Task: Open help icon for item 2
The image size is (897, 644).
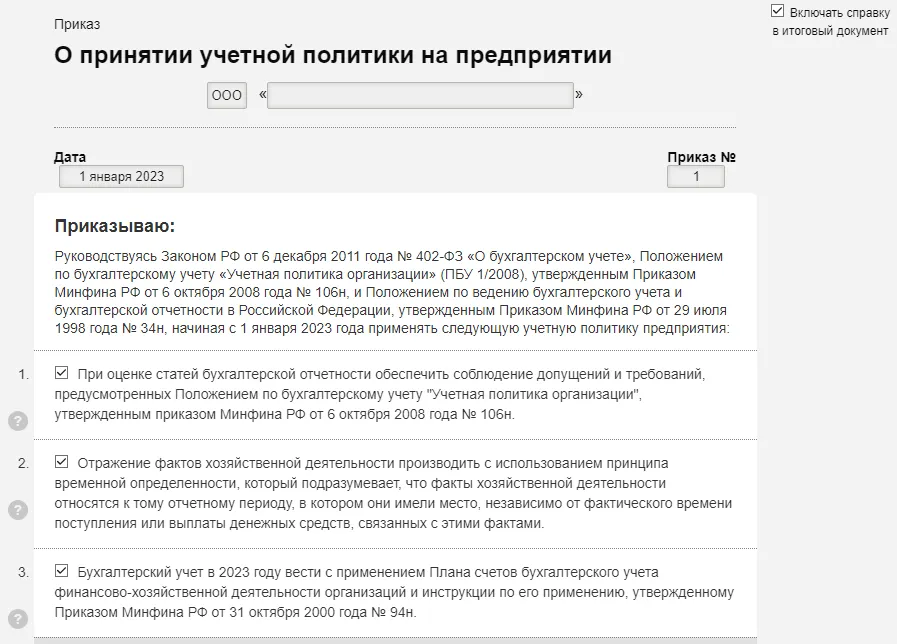Action: (18, 510)
